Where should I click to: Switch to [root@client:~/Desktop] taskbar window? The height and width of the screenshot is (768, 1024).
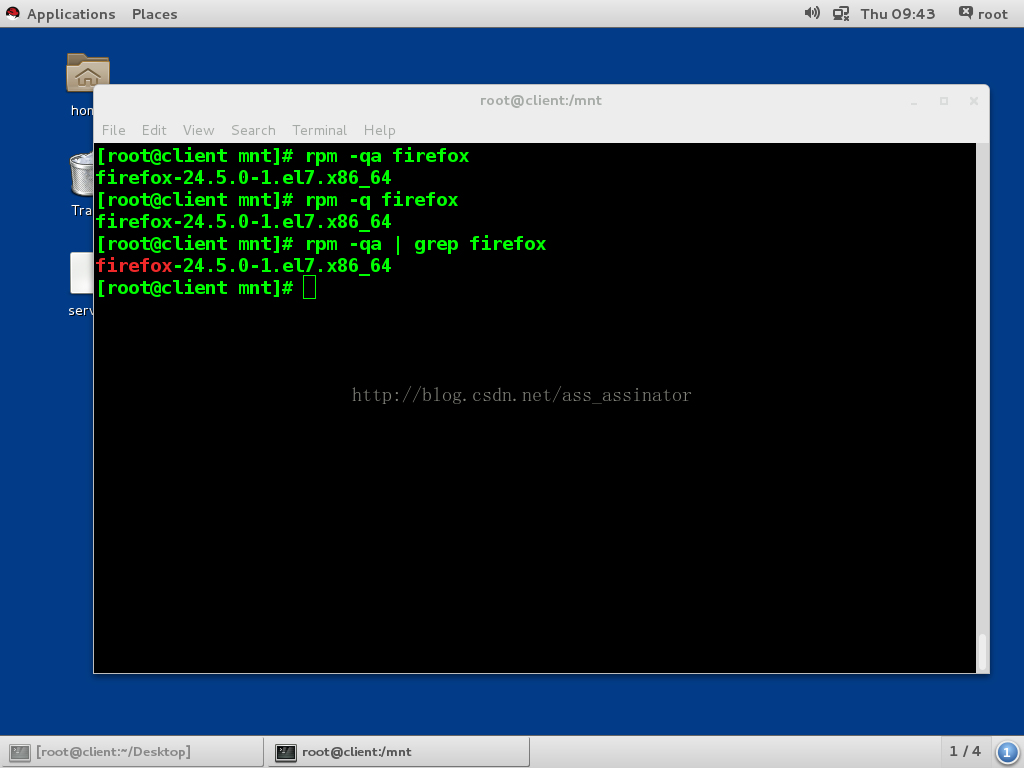point(131,752)
